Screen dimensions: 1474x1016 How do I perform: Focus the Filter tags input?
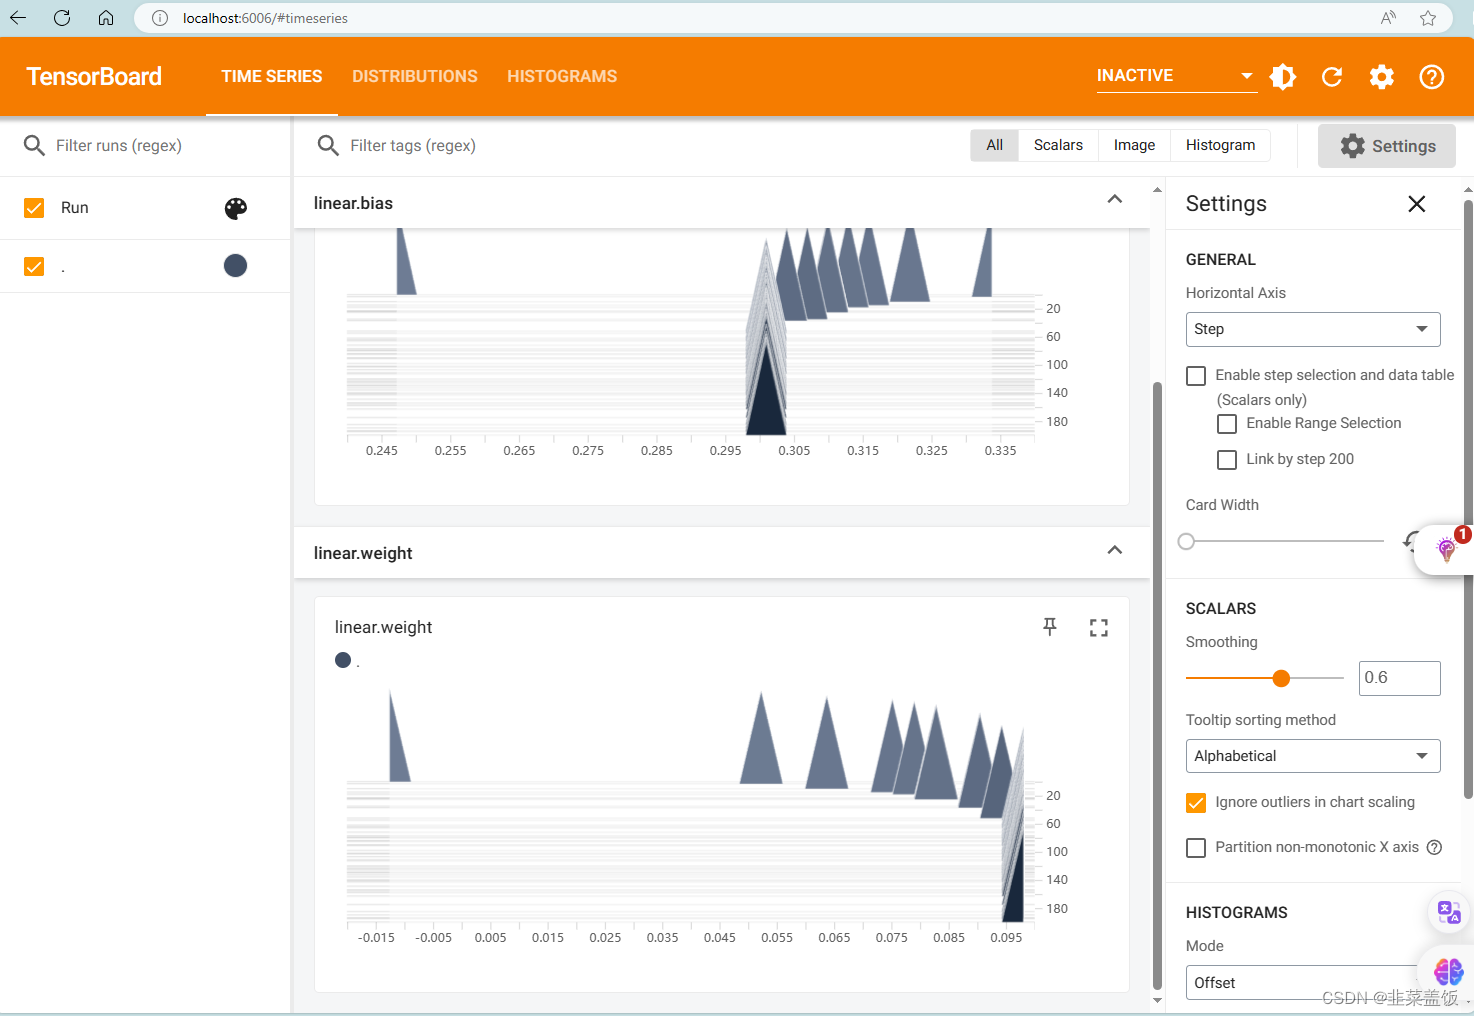(650, 146)
